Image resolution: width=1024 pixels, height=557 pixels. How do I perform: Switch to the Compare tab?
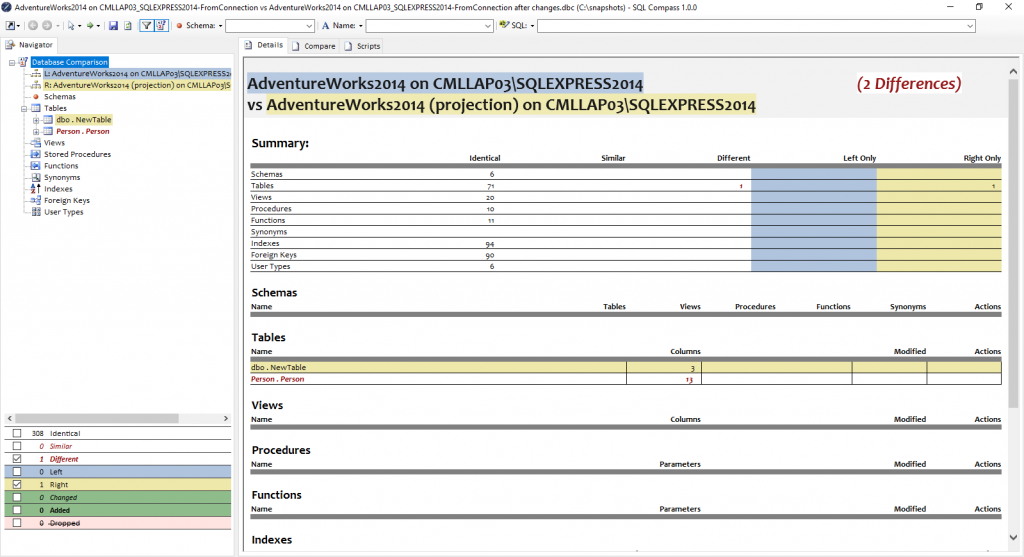pos(314,46)
